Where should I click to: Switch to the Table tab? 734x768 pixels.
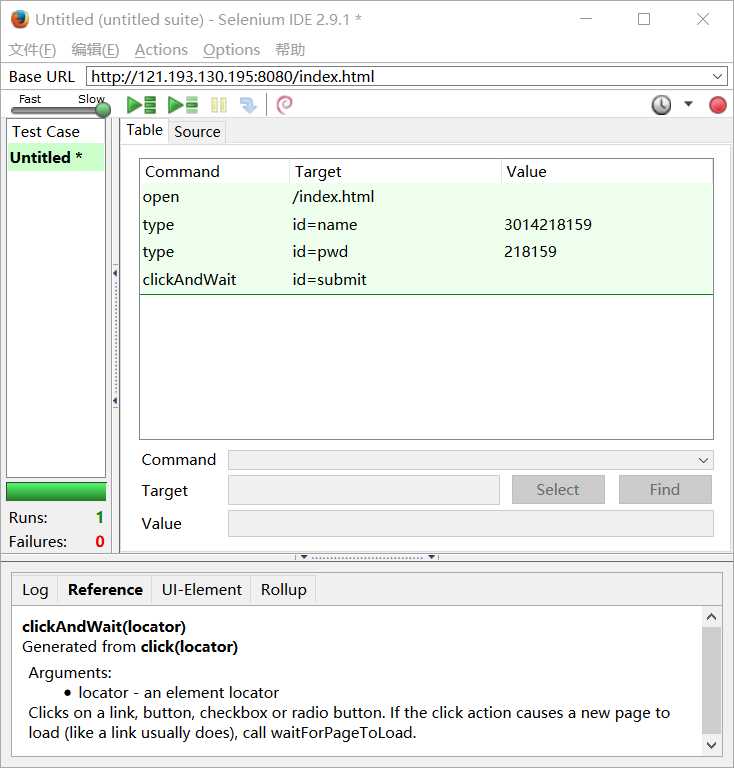(144, 130)
